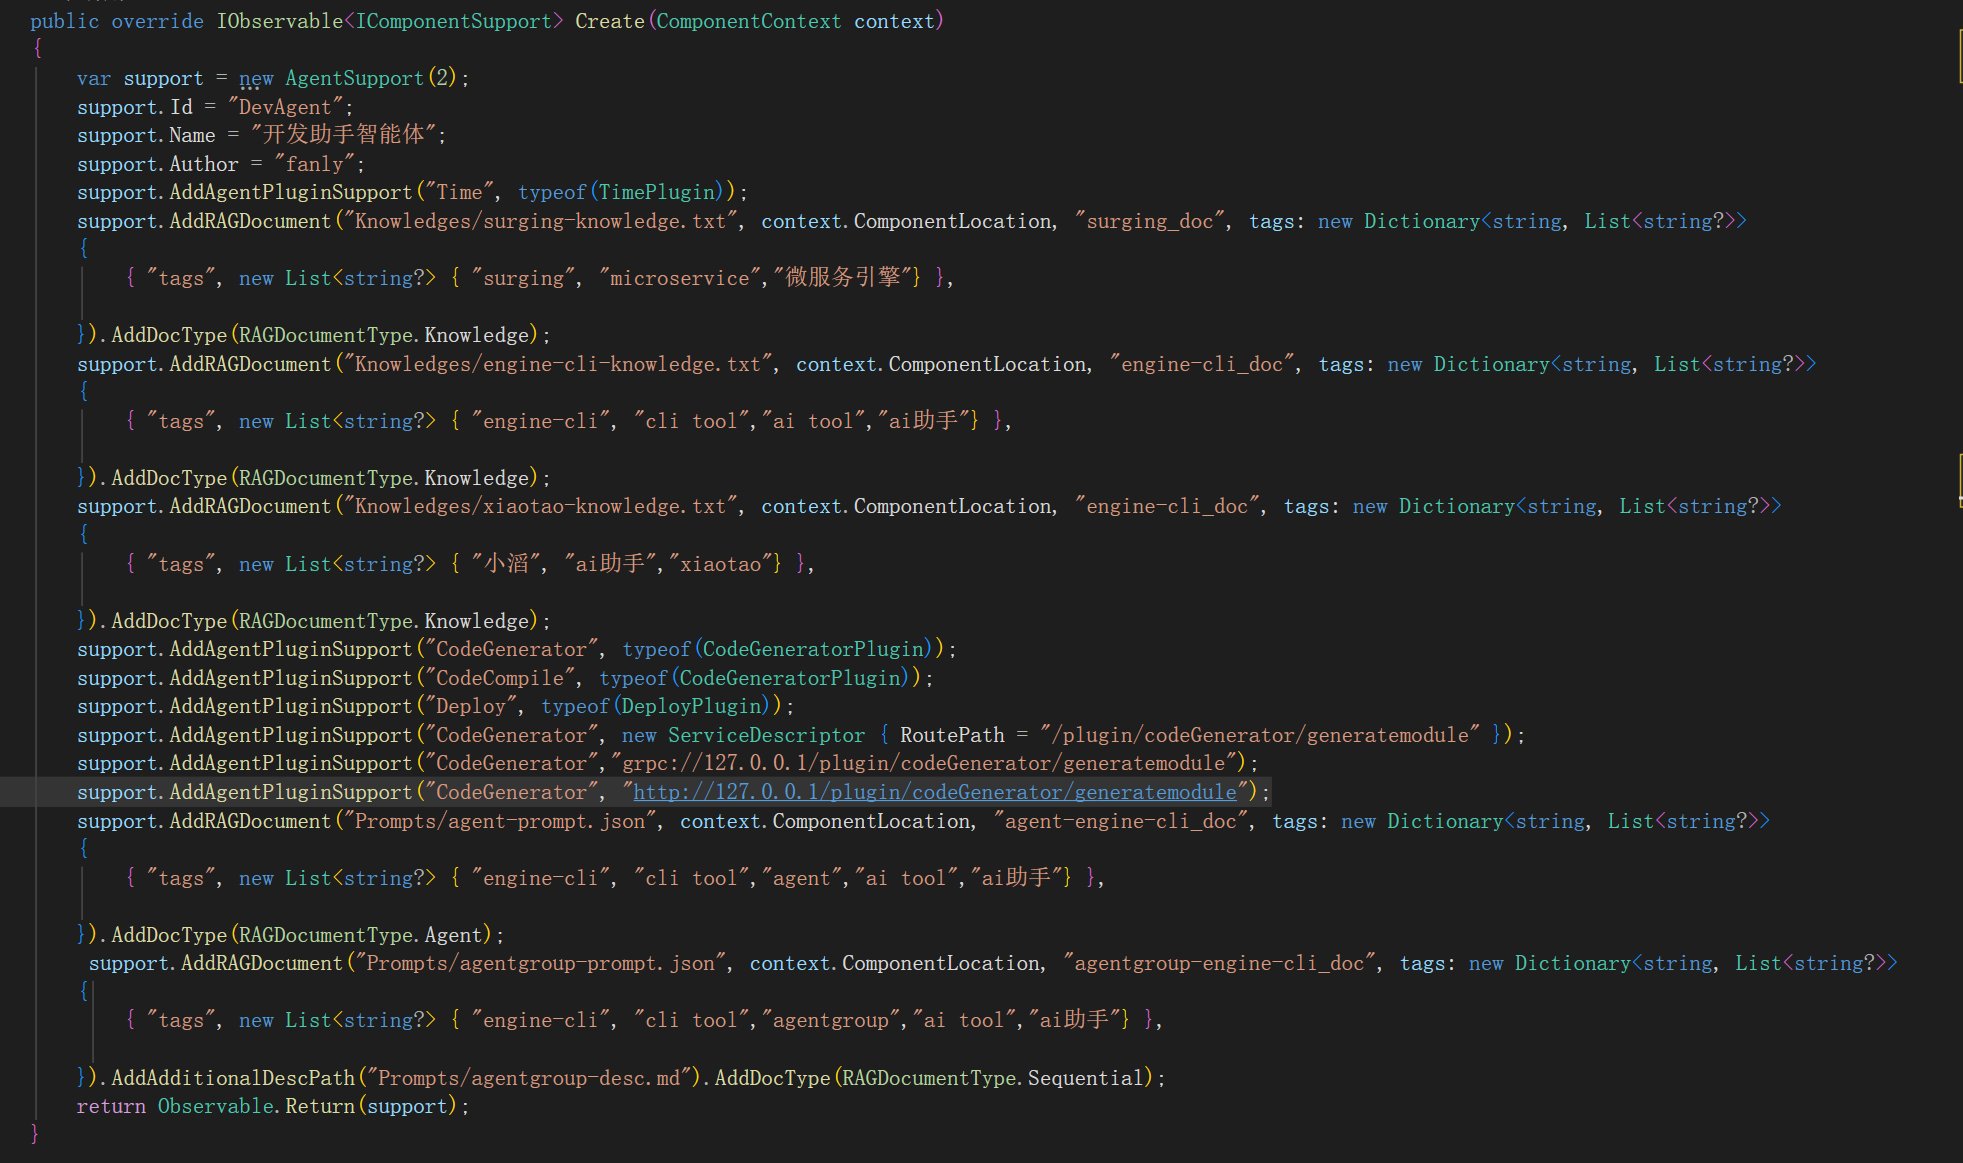
Task: Click the "agent" tag string
Action: click(801, 878)
